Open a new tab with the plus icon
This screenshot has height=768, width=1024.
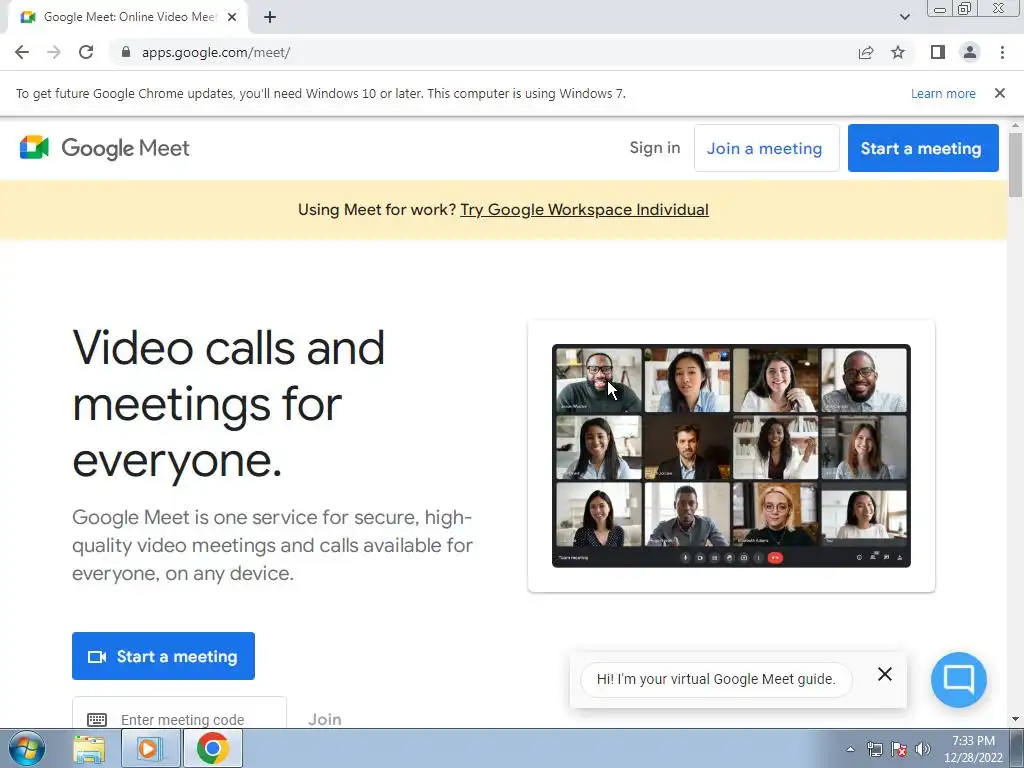point(270,17)
